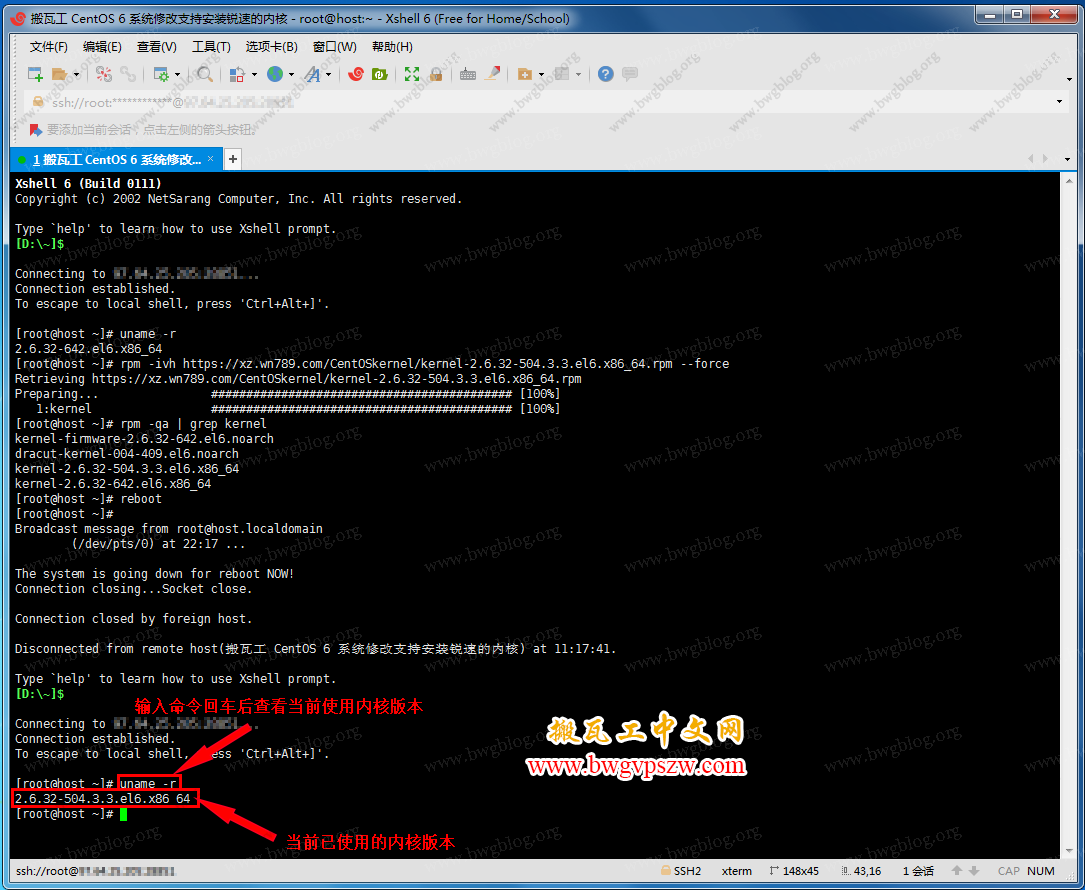Click the blue Help question mark icon
Viewport: 1085px width, 890px height.
(x=605, y=74)
